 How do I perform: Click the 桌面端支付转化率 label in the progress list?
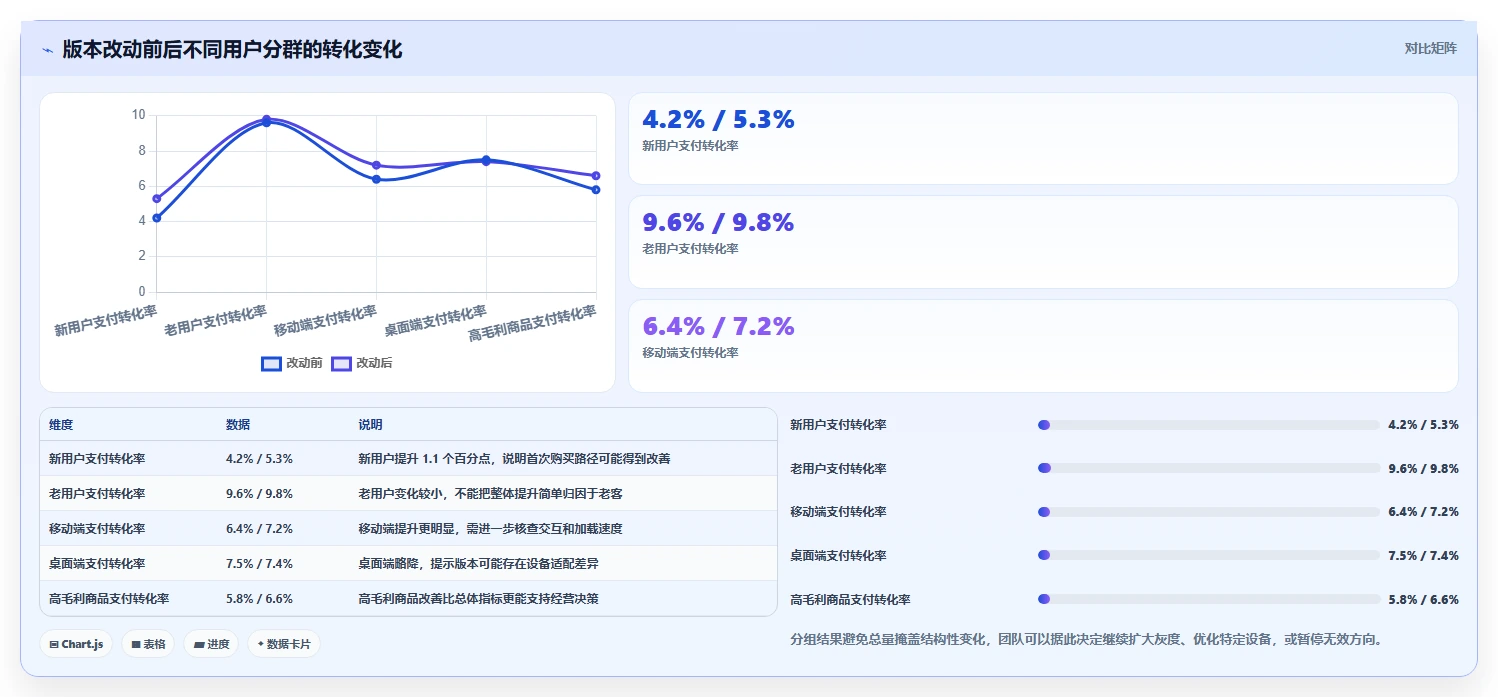(838, 555)
